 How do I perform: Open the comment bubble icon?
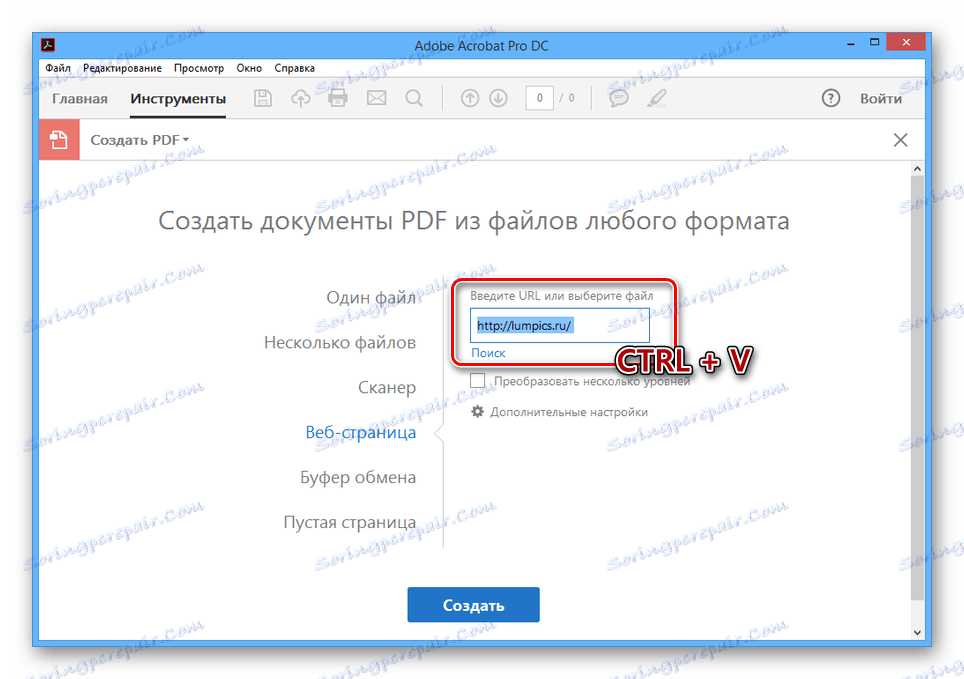click(618, 97)
